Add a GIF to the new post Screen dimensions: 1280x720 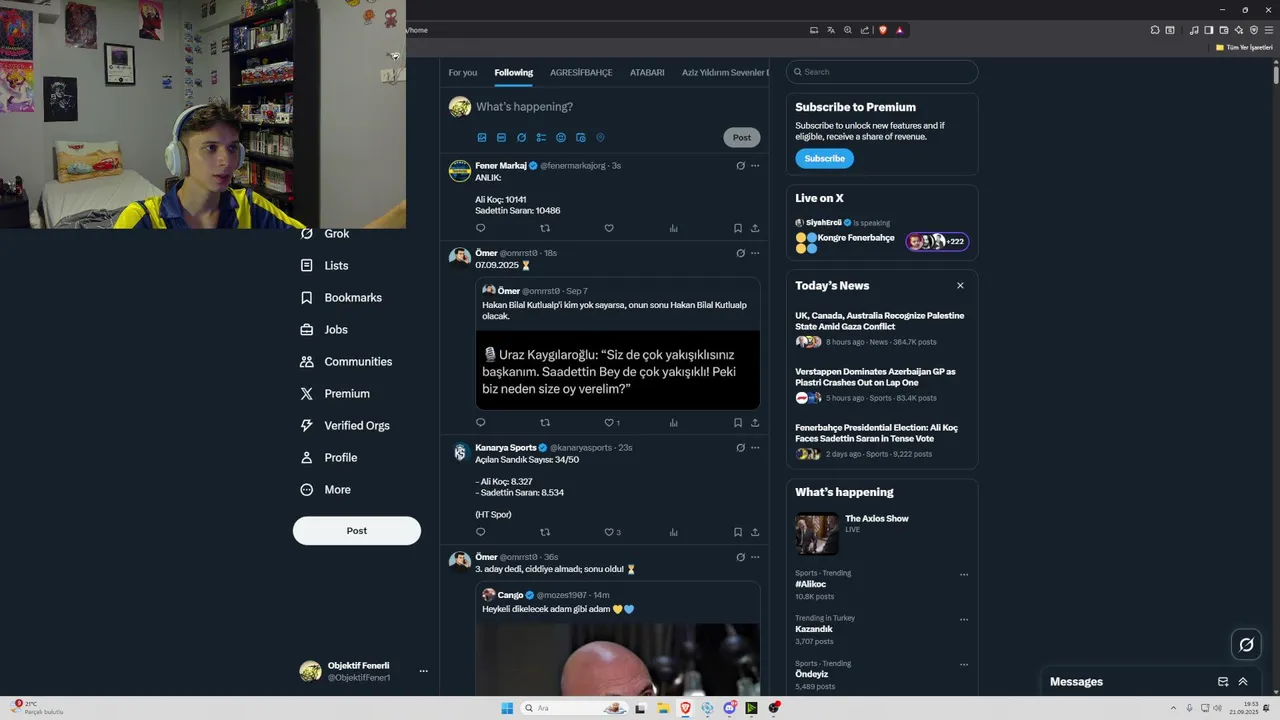tap(502, 138)
